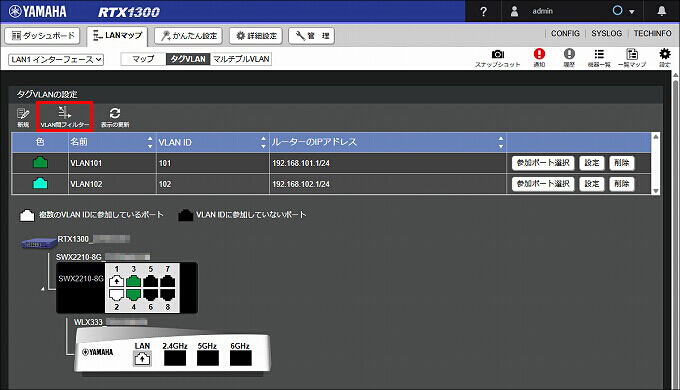Viewport: 680px width, 390px height.
Task: Select black port 6 on SWX2210-8G
Action: point(150,295)
